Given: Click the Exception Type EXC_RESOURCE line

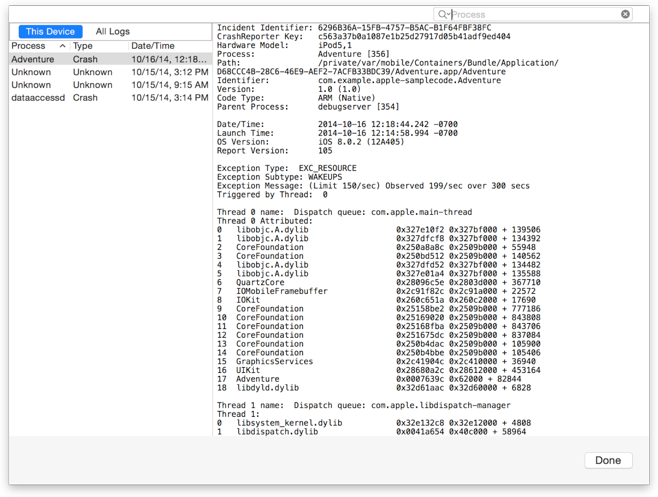Looking at the screenshot, I should pos(287,168).
